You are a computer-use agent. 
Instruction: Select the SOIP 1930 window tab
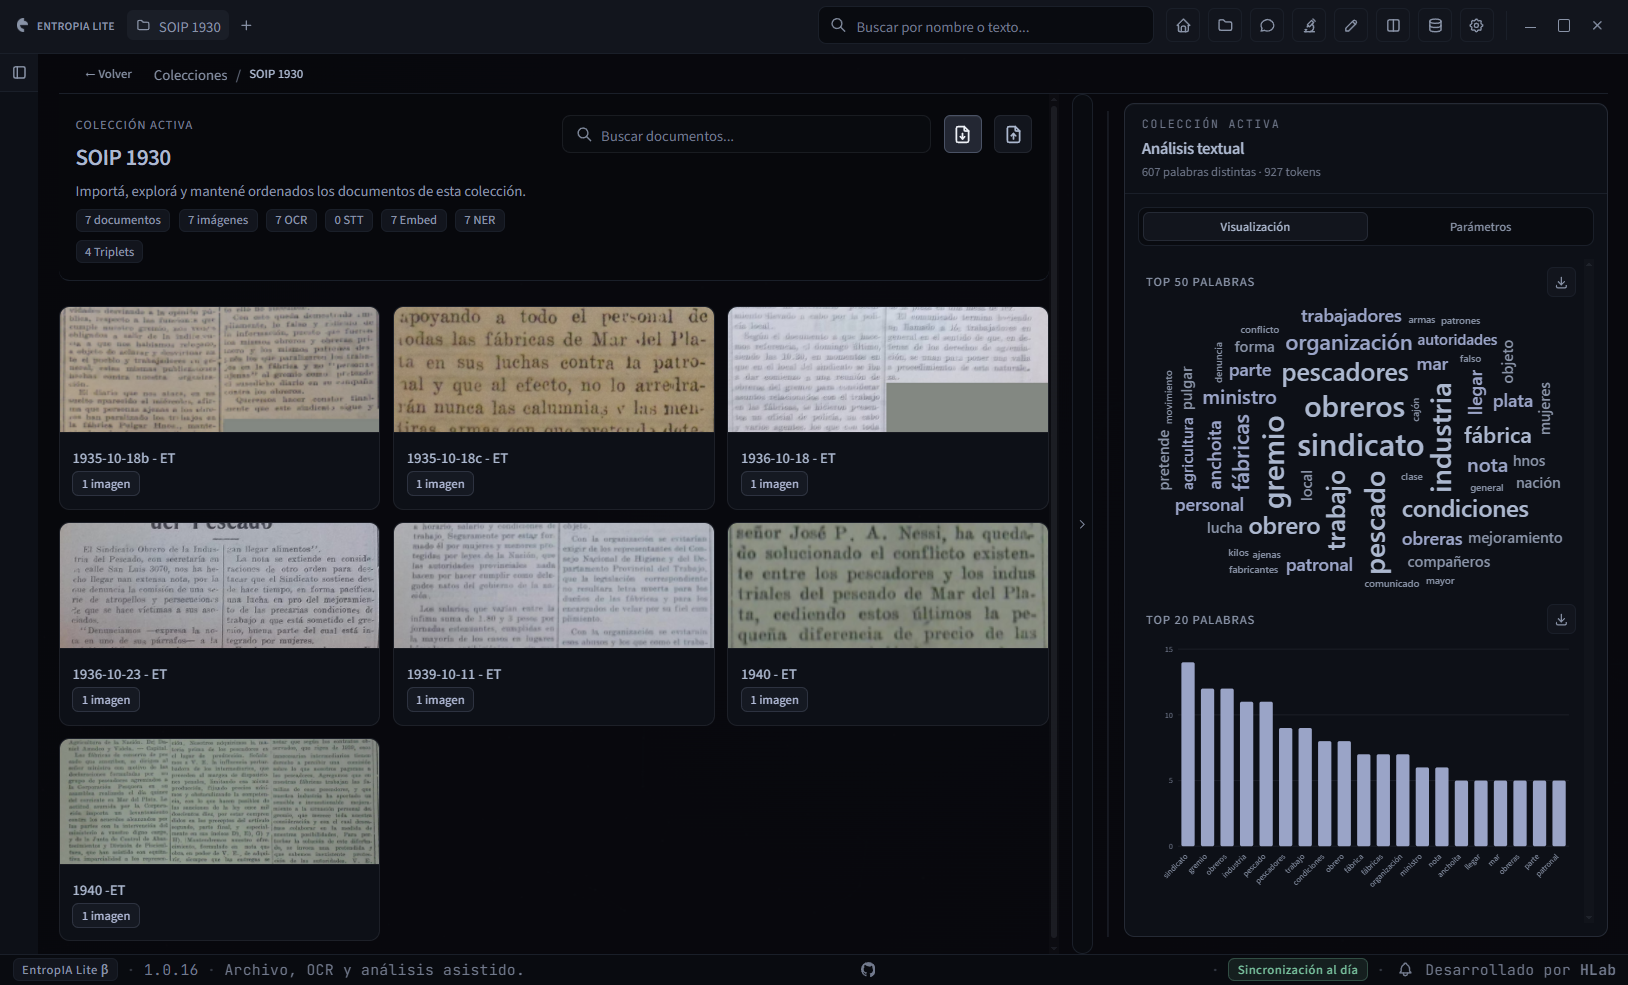tap(178, 26)
